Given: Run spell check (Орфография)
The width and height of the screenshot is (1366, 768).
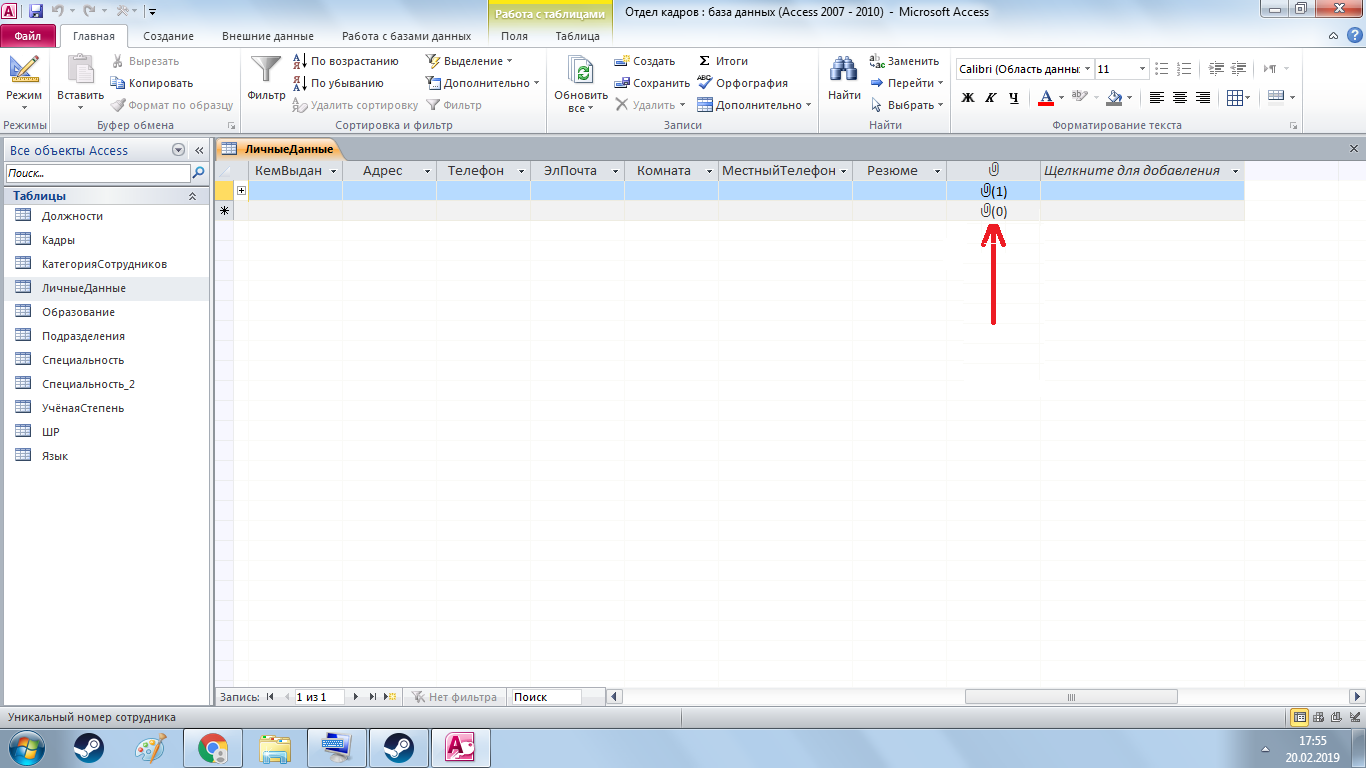Looking at the screenshot, I should [x=742, y=83].
